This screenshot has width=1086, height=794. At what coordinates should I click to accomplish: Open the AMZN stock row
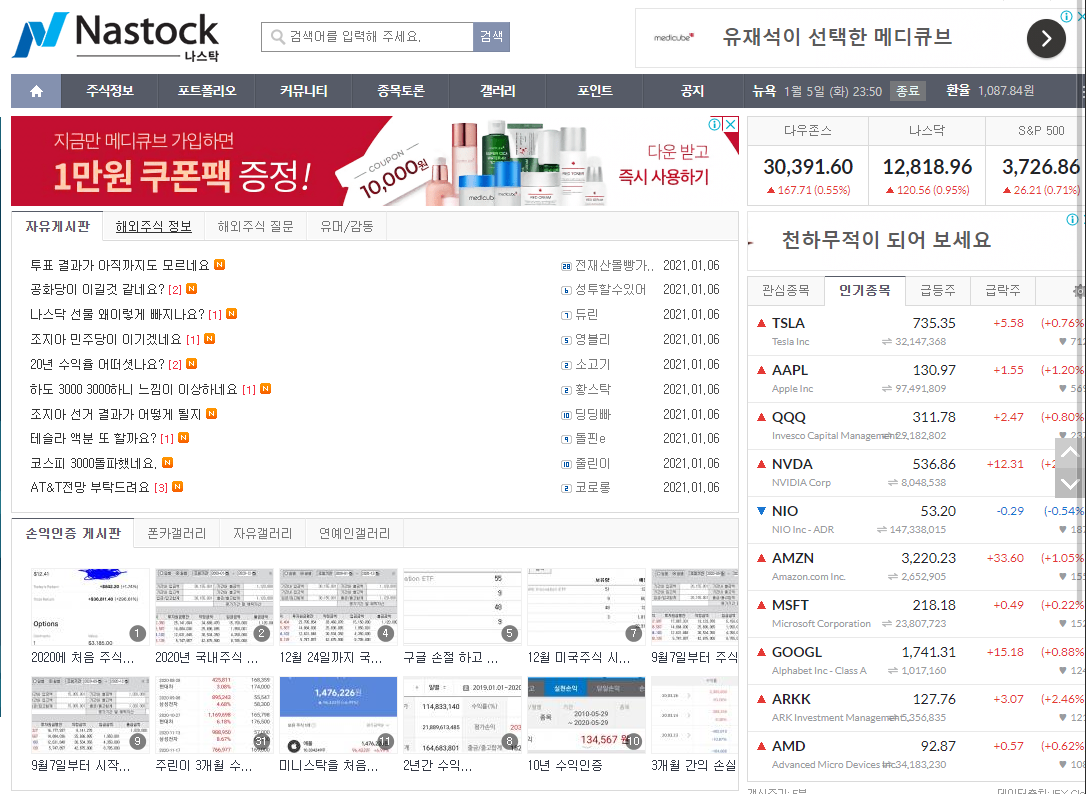(916, 567)
